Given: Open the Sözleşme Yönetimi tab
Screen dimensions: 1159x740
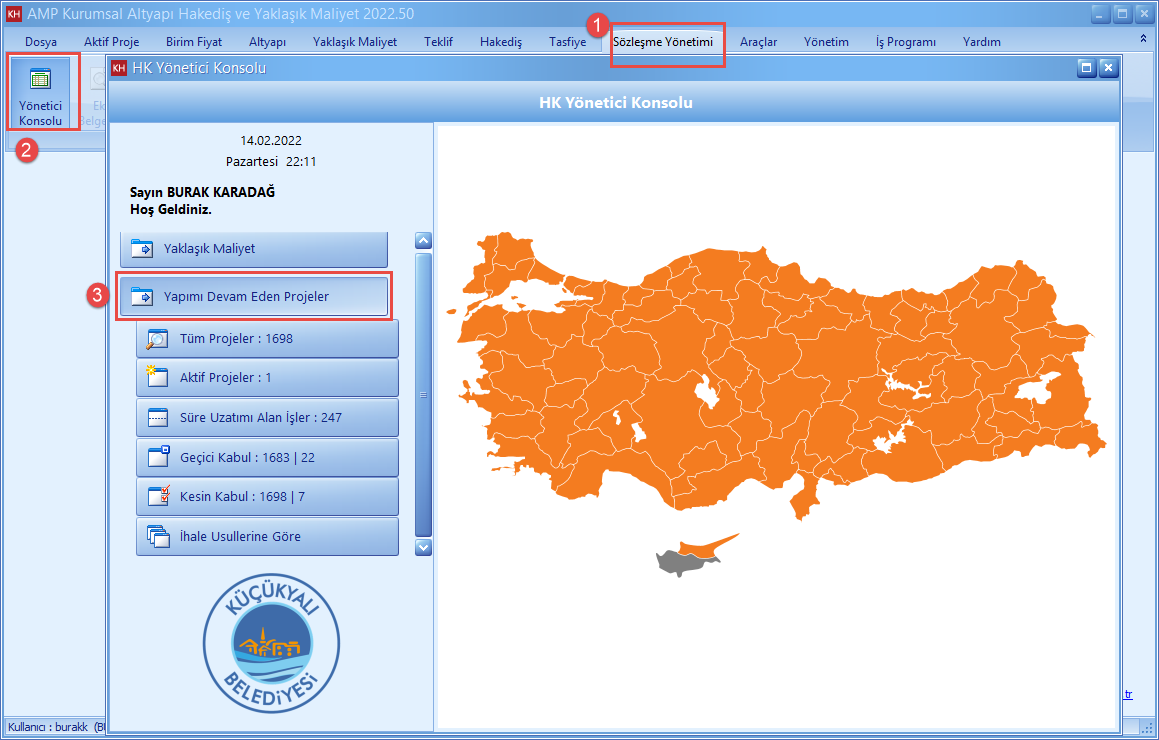Looking at the screenshot, I should pos(663,42).
